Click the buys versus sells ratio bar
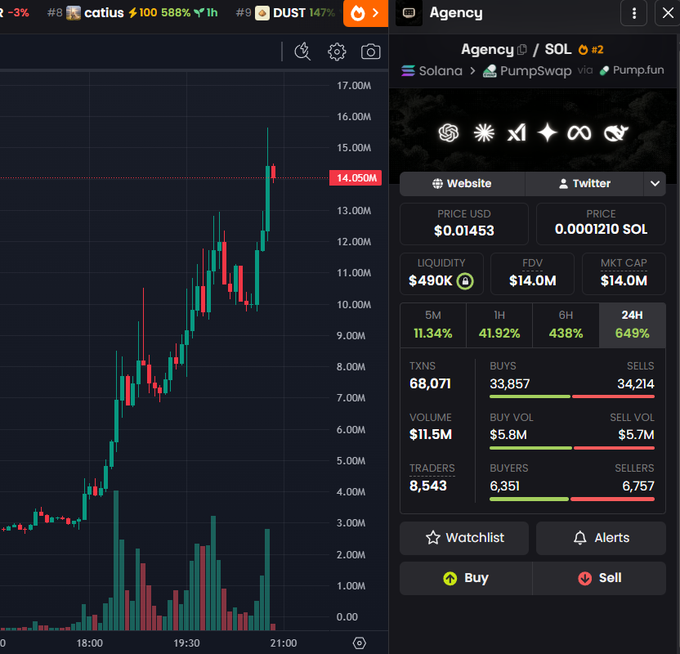The width and height of the screenshot is (680, 654). pyautogui.click(x=572, y=396)
